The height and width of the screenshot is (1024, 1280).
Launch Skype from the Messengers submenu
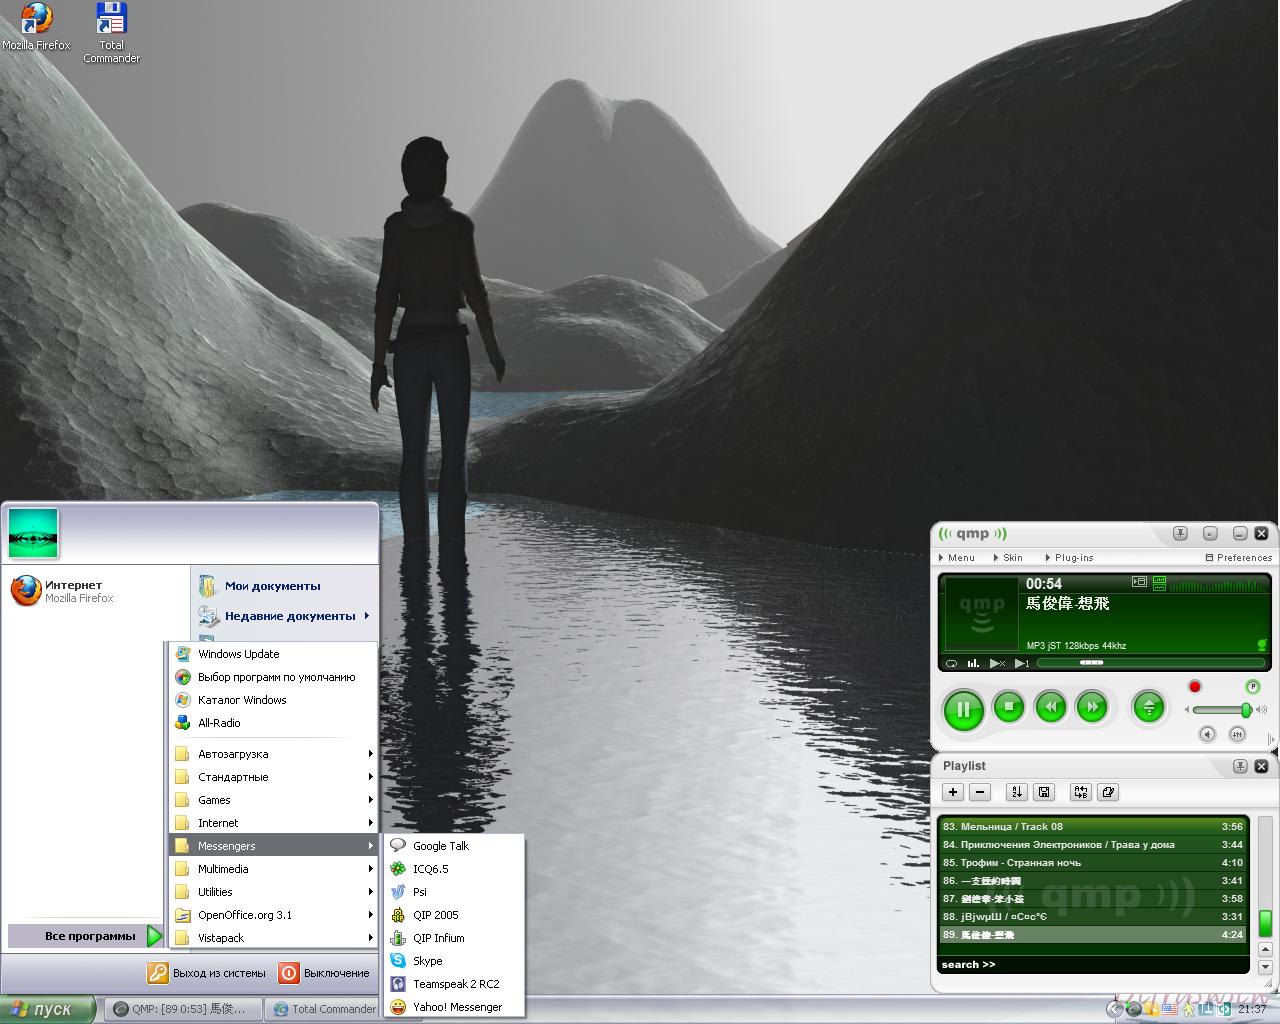pyautogui.click(x=427, y=961)
